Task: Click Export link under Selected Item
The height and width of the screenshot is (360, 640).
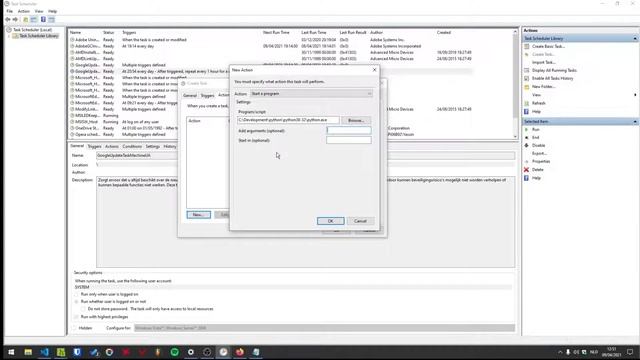Action: pyautogui.click(x=539, y=153)
